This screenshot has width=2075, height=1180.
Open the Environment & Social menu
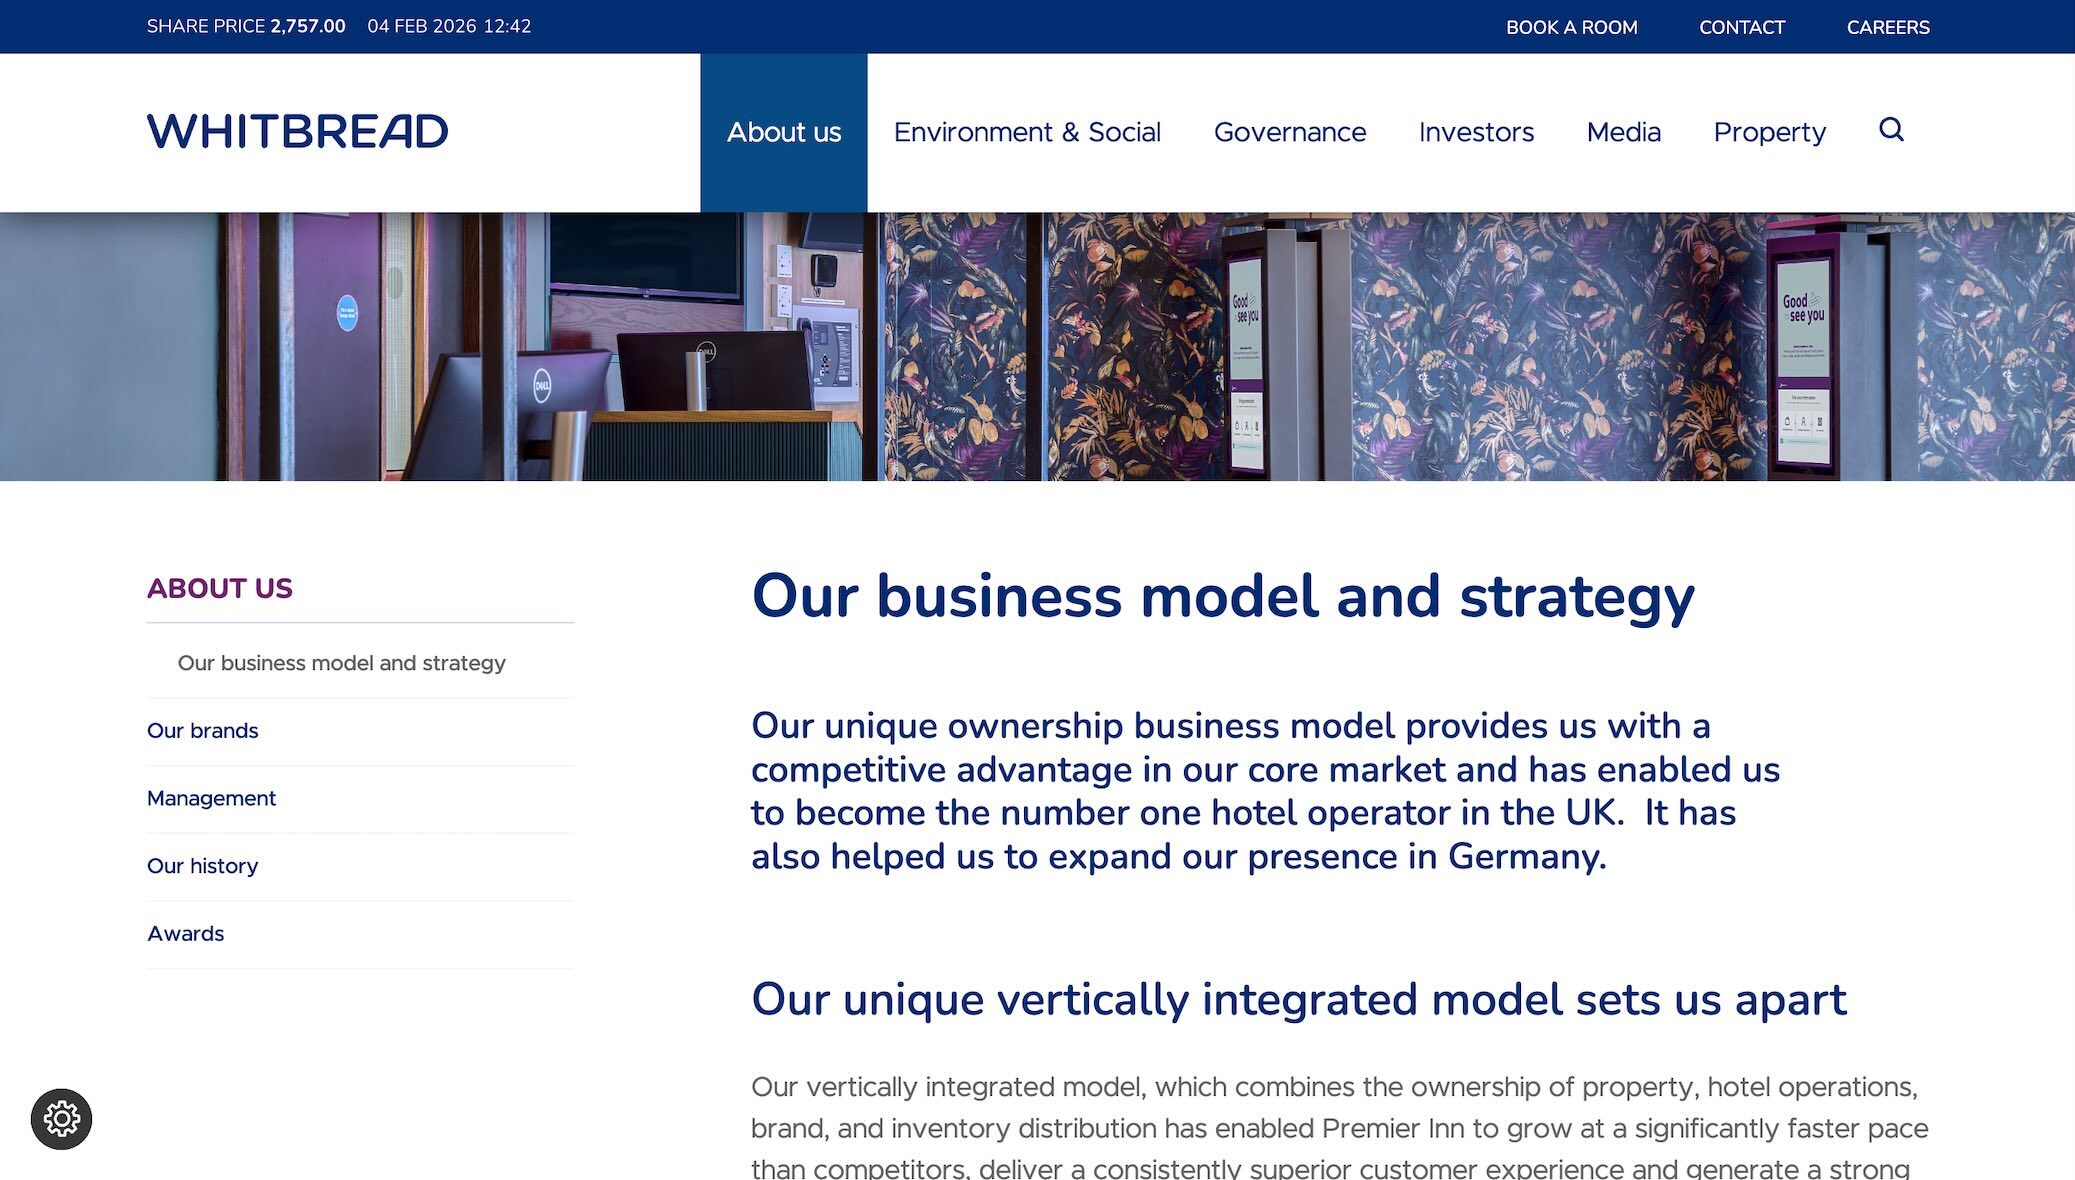[x=1026, y=132]
